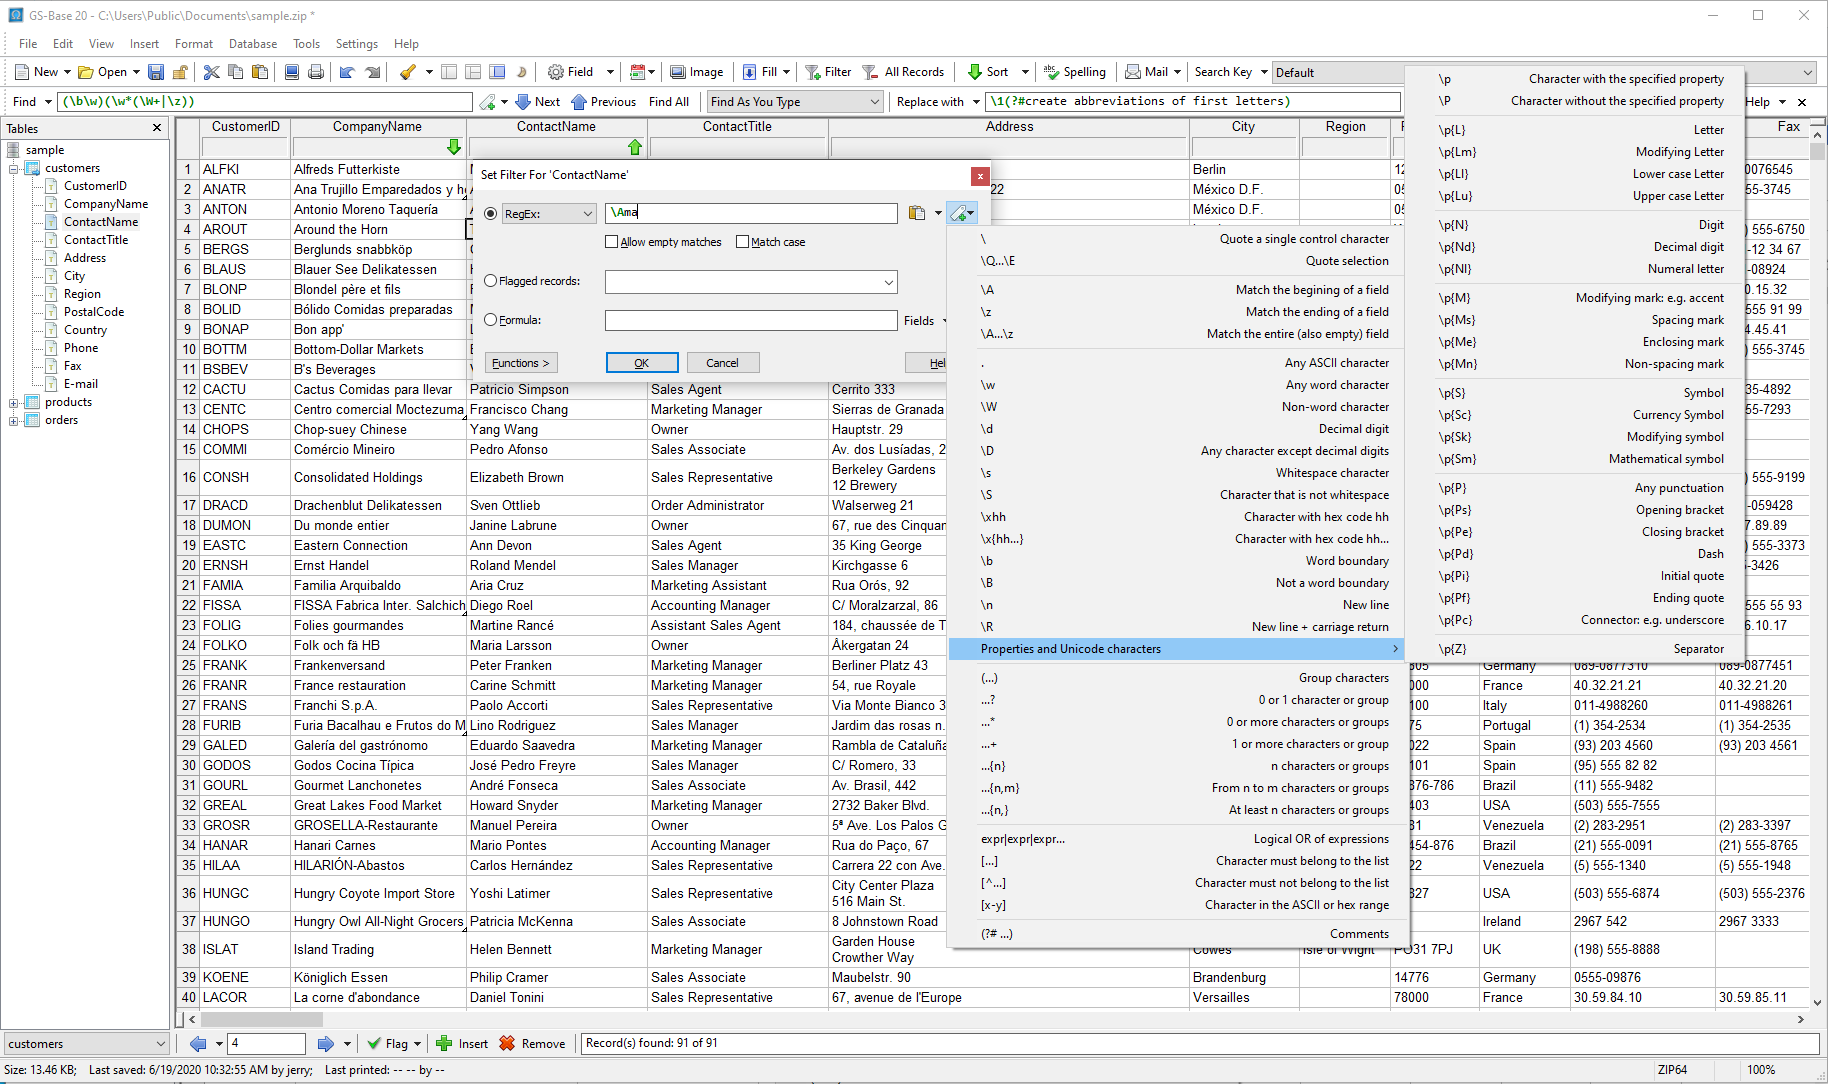This screenshot has height=1084, width=1828.
Task: Click the Sort toolbar button
Action: pyautogui.click(x=989, y=72)
